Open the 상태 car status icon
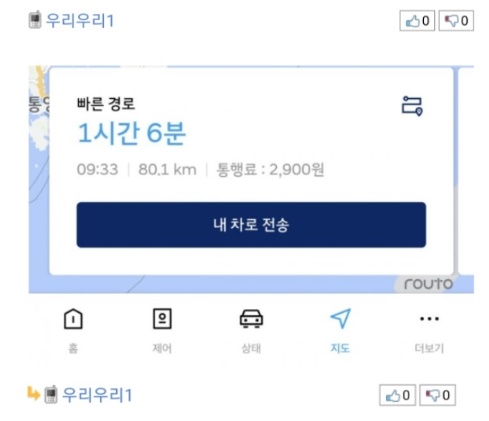 point(251,319)
